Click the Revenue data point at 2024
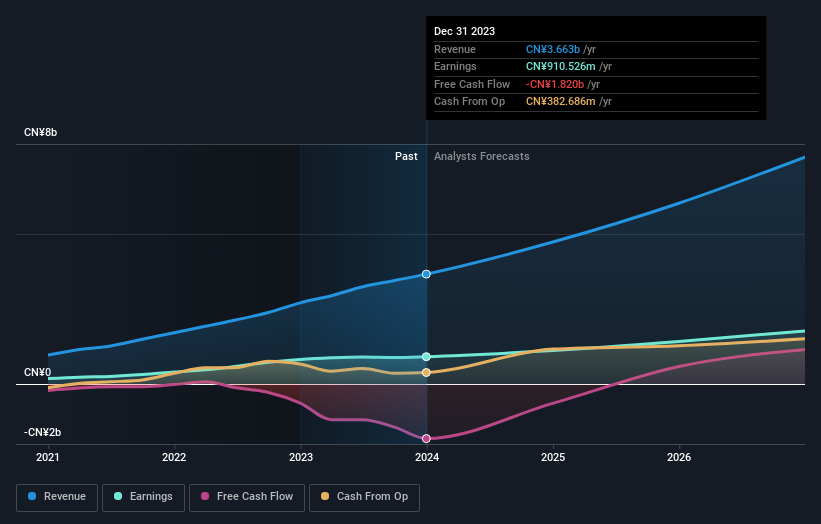Screen dimensions: 821x524 coord(426,274)
